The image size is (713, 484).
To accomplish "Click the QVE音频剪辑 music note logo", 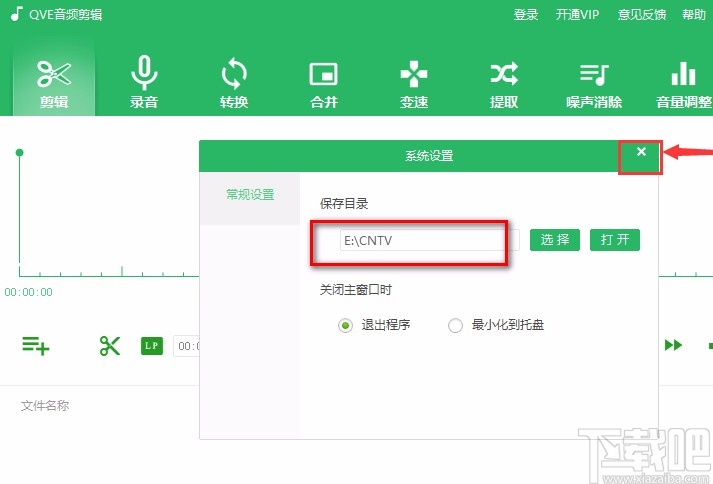I will (16, 14).
